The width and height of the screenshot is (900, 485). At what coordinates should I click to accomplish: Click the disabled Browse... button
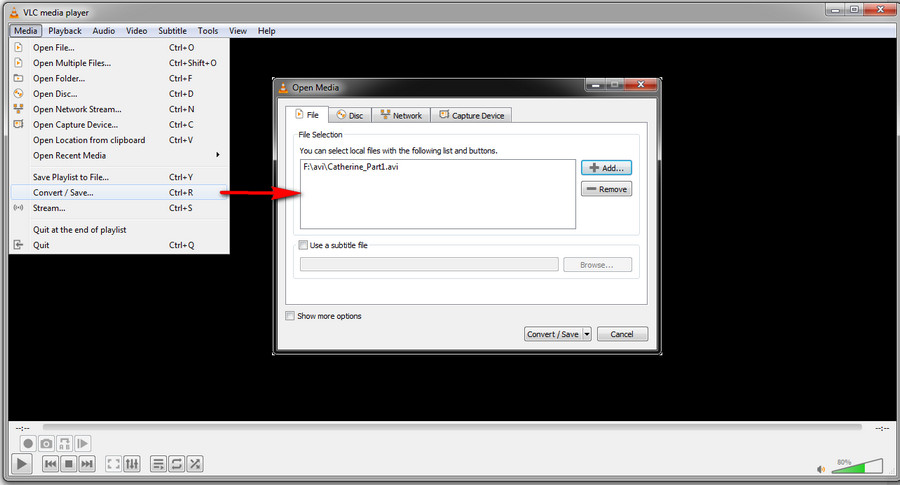point(598,265)
